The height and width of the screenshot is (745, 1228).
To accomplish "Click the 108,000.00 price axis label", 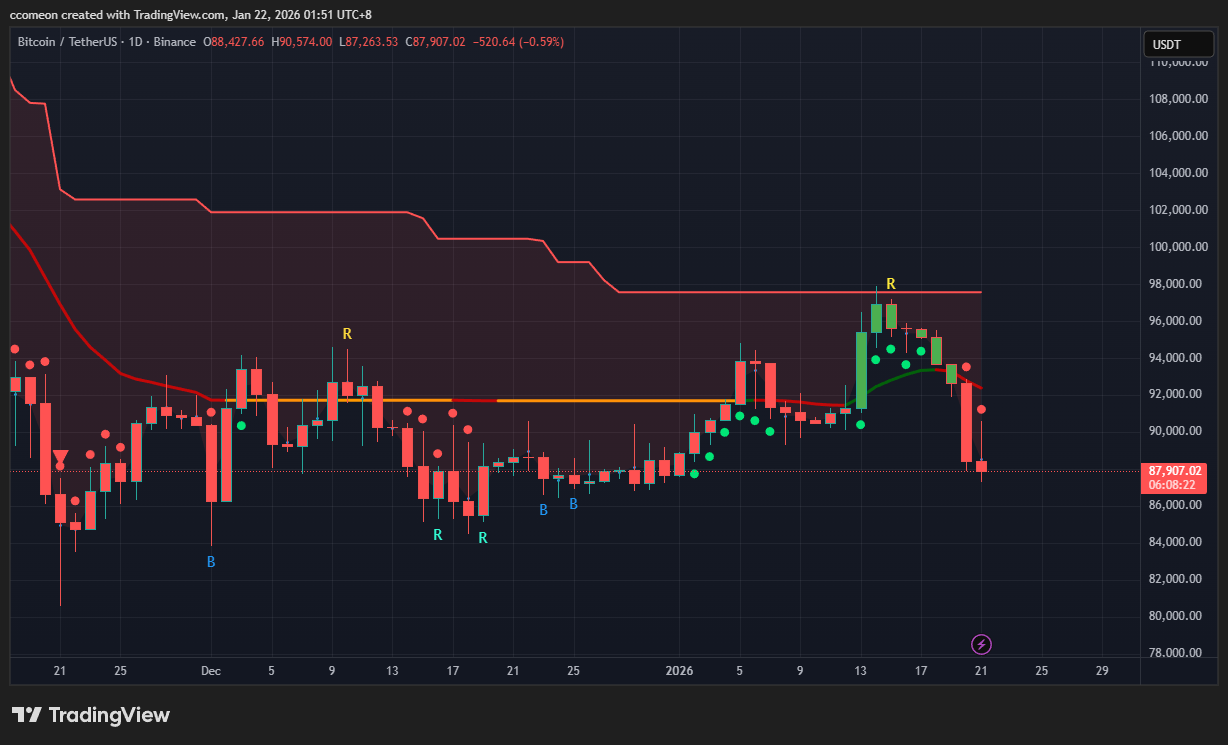I will pyautogui.click(x=1179, y=99).
